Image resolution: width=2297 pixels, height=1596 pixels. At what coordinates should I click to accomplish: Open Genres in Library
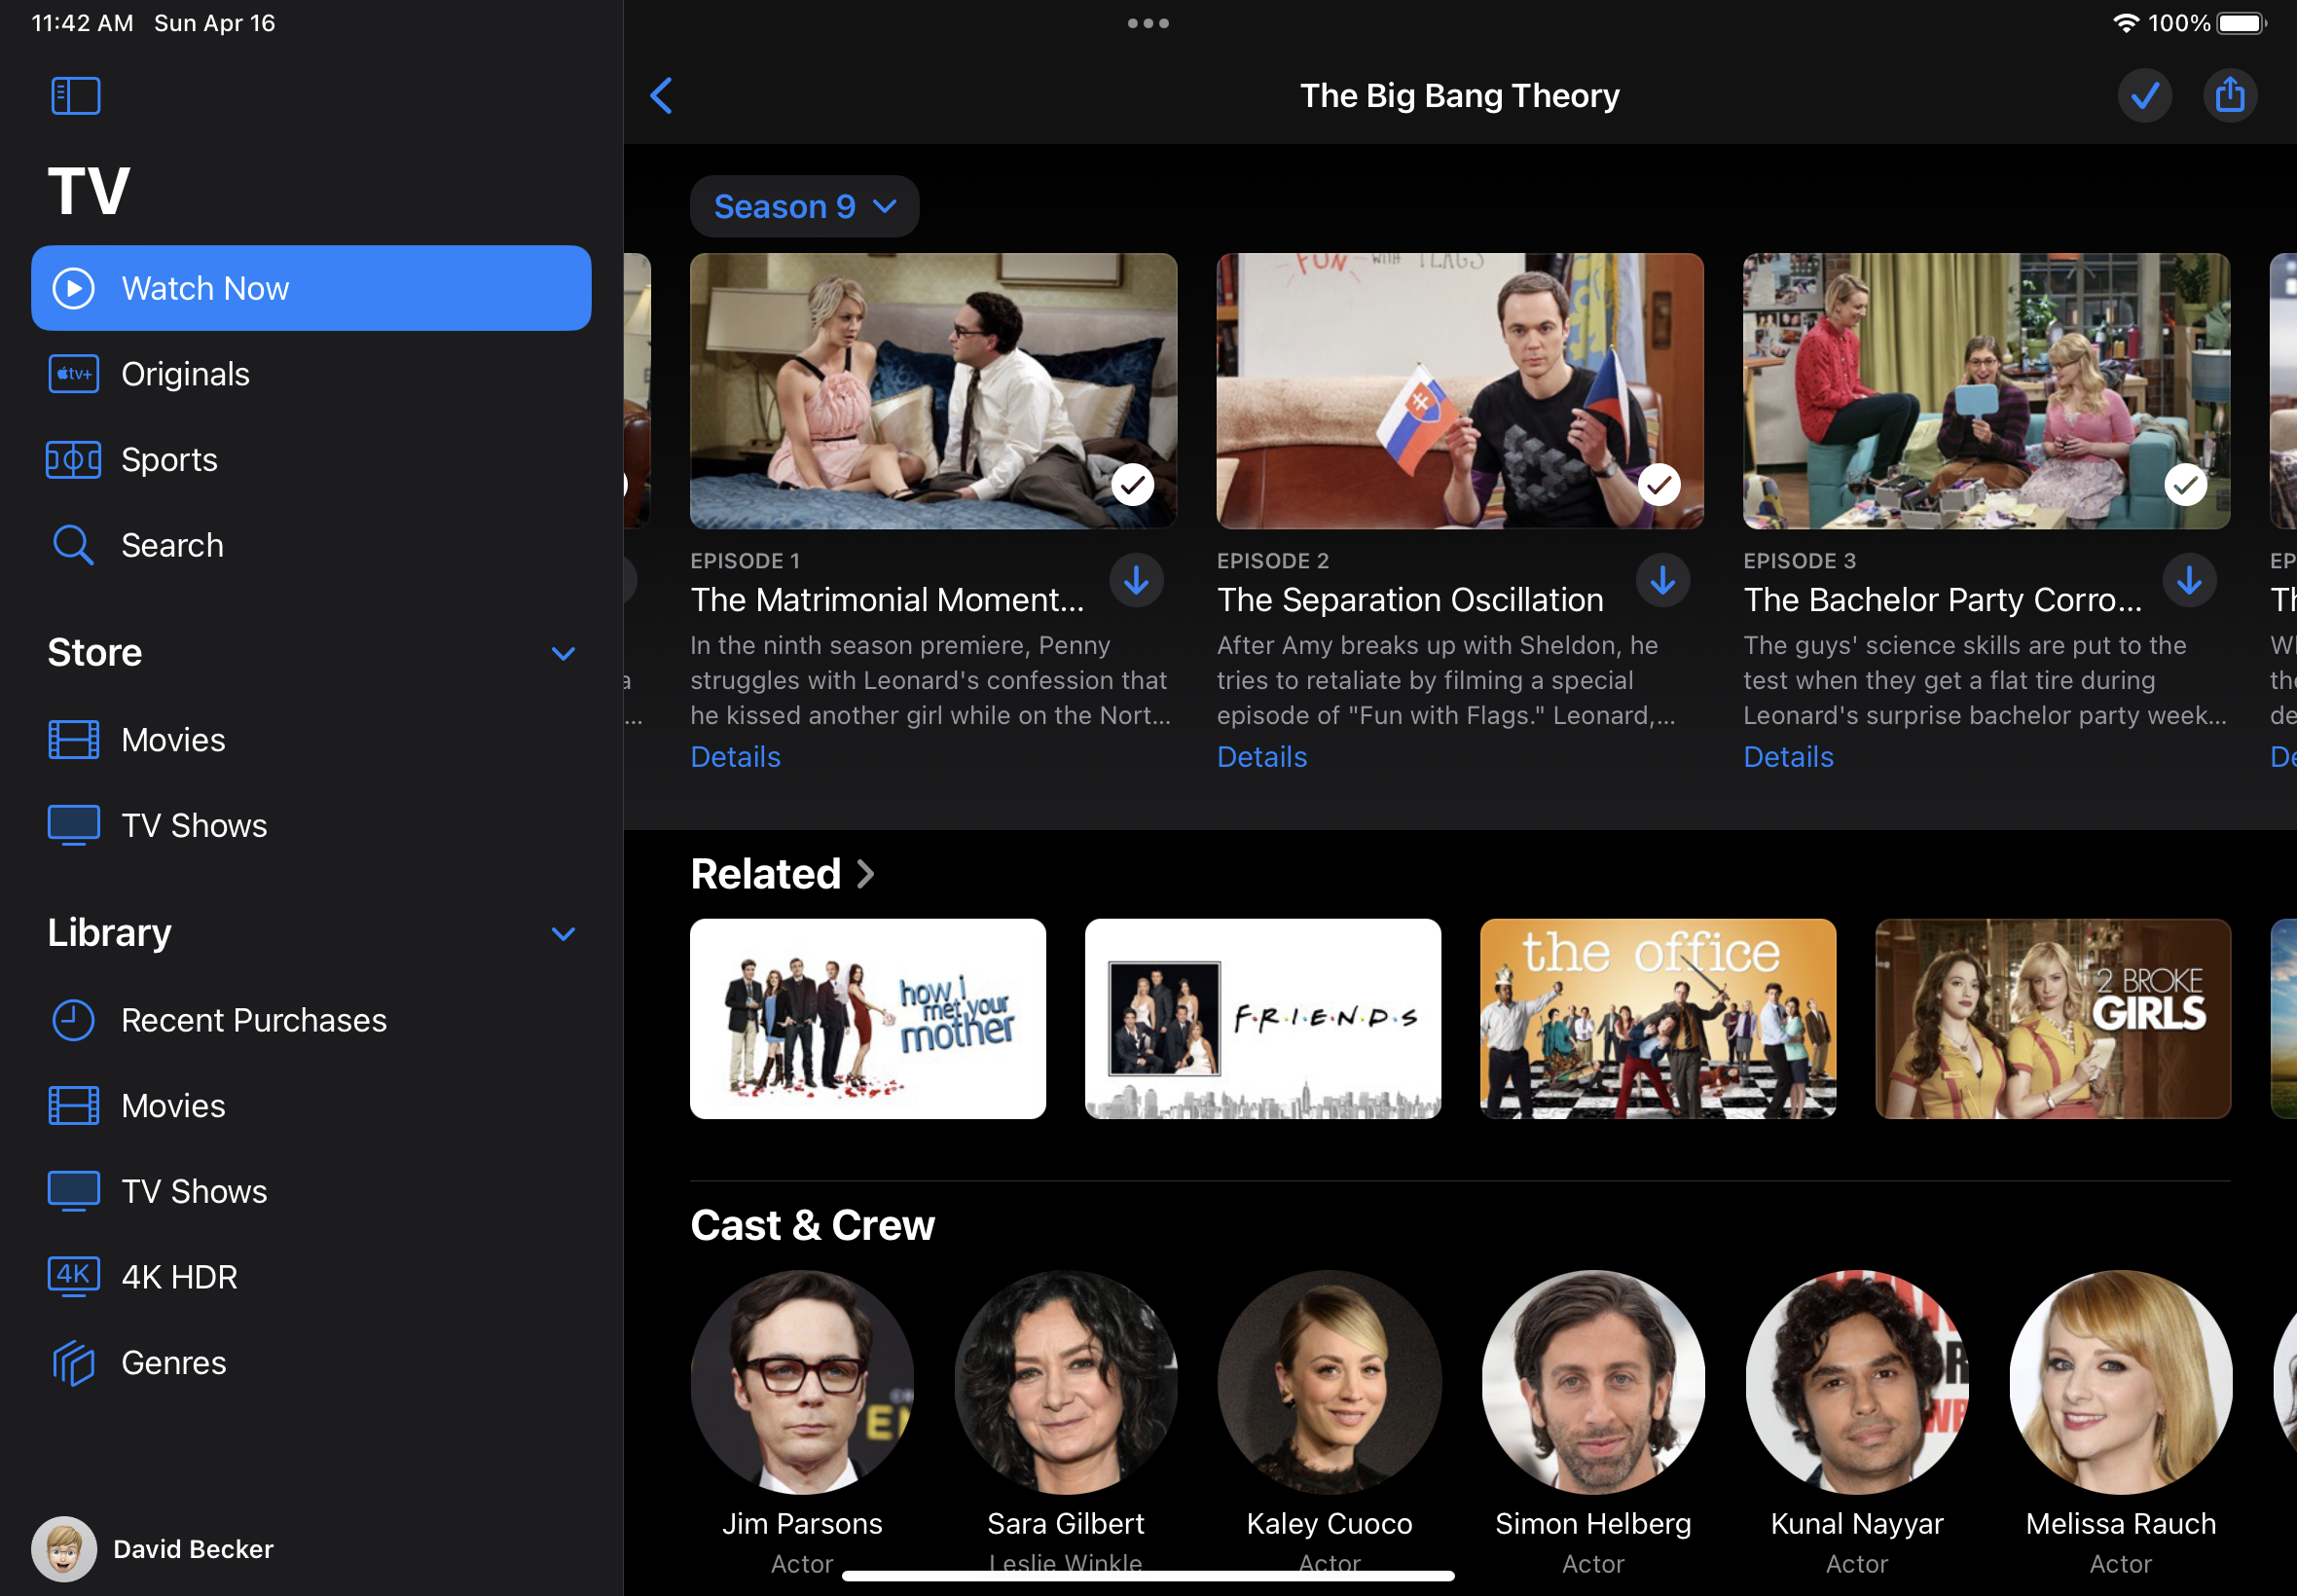point(311,1363)
